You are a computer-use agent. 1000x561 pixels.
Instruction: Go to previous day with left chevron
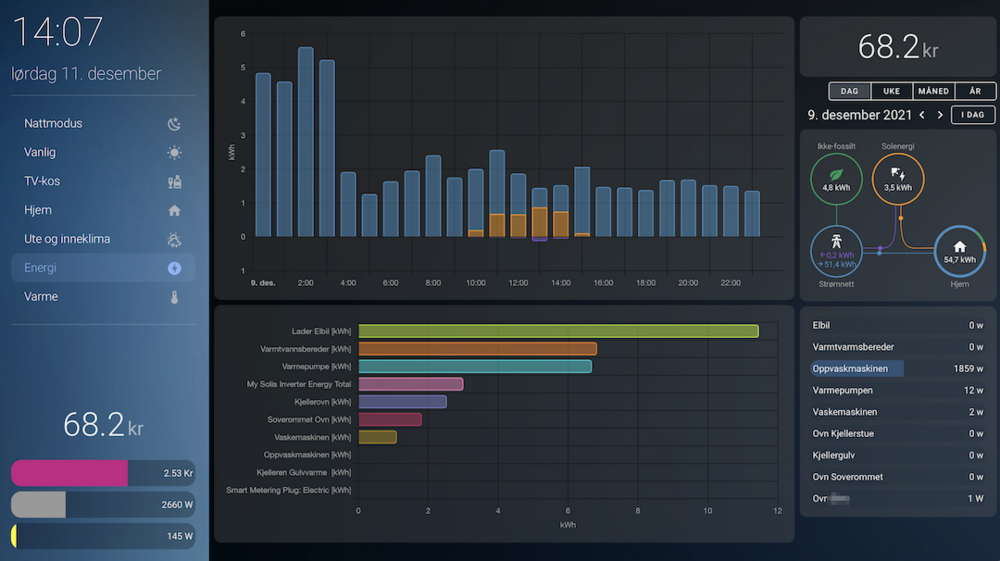tap(922, 115)
